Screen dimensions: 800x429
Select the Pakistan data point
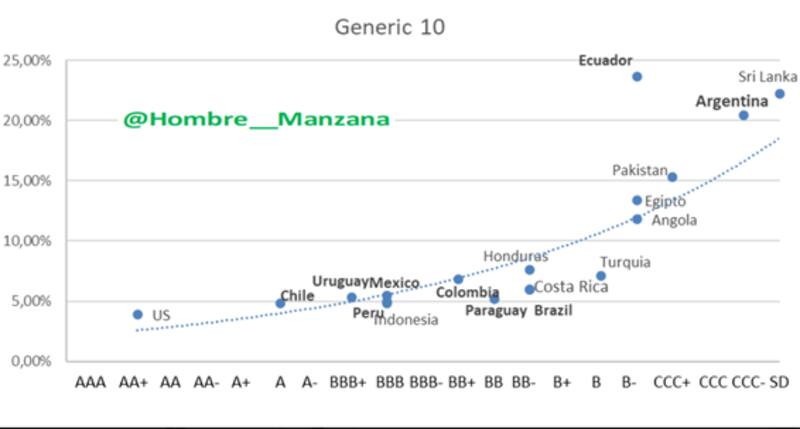[672, 177]
